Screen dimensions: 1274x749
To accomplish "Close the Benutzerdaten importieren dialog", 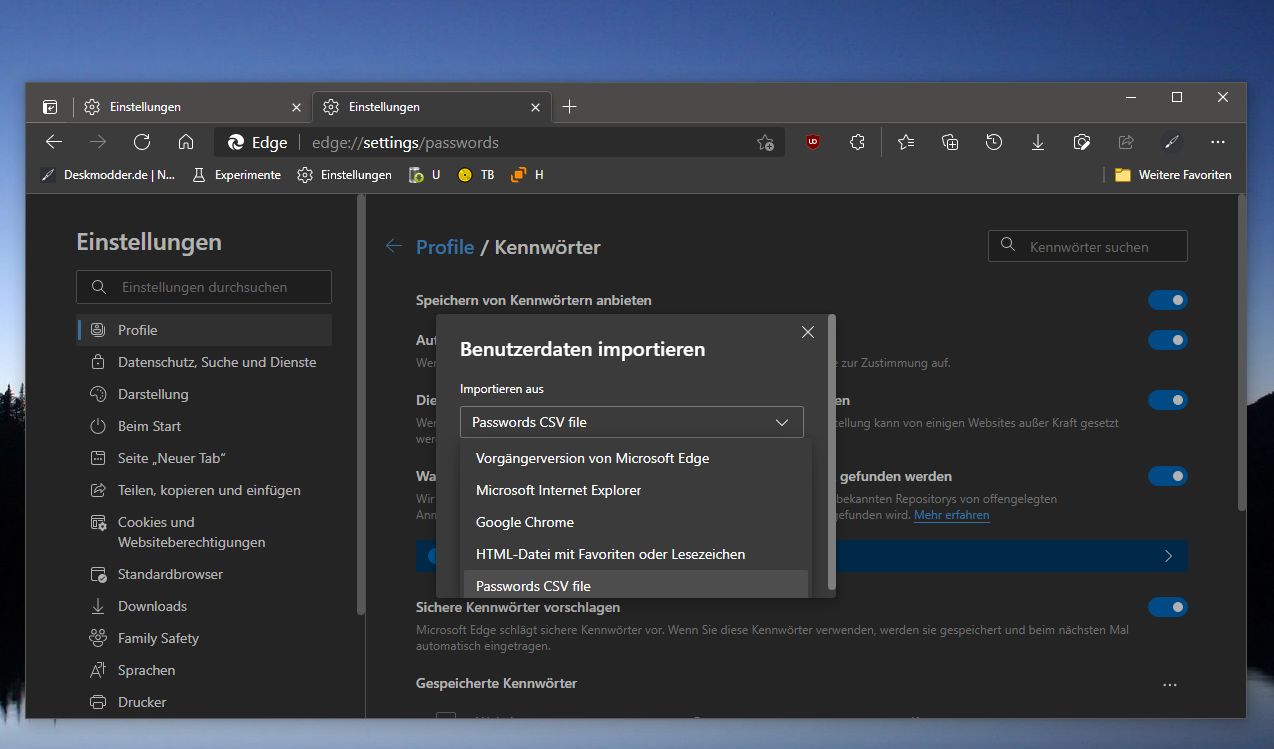I will (x=808, y=332).
